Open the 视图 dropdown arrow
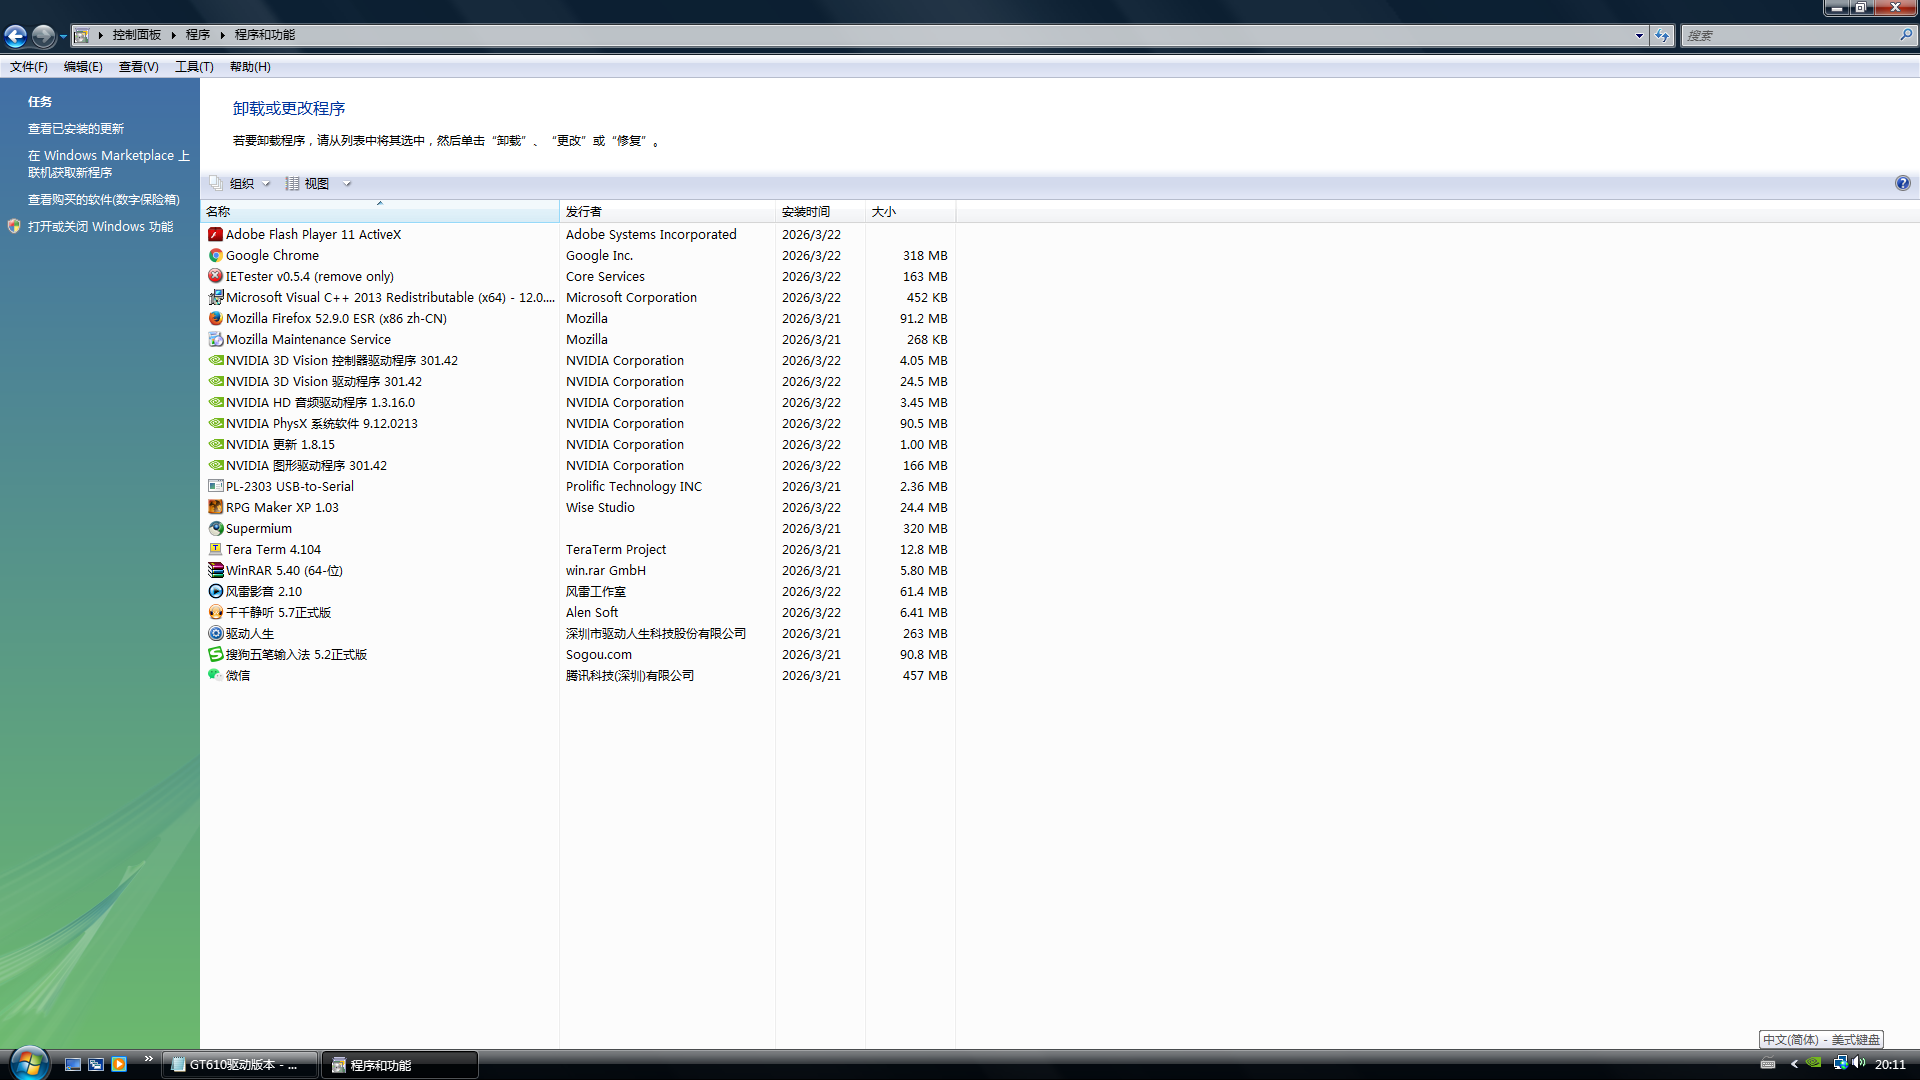 [x=347, y=183]
